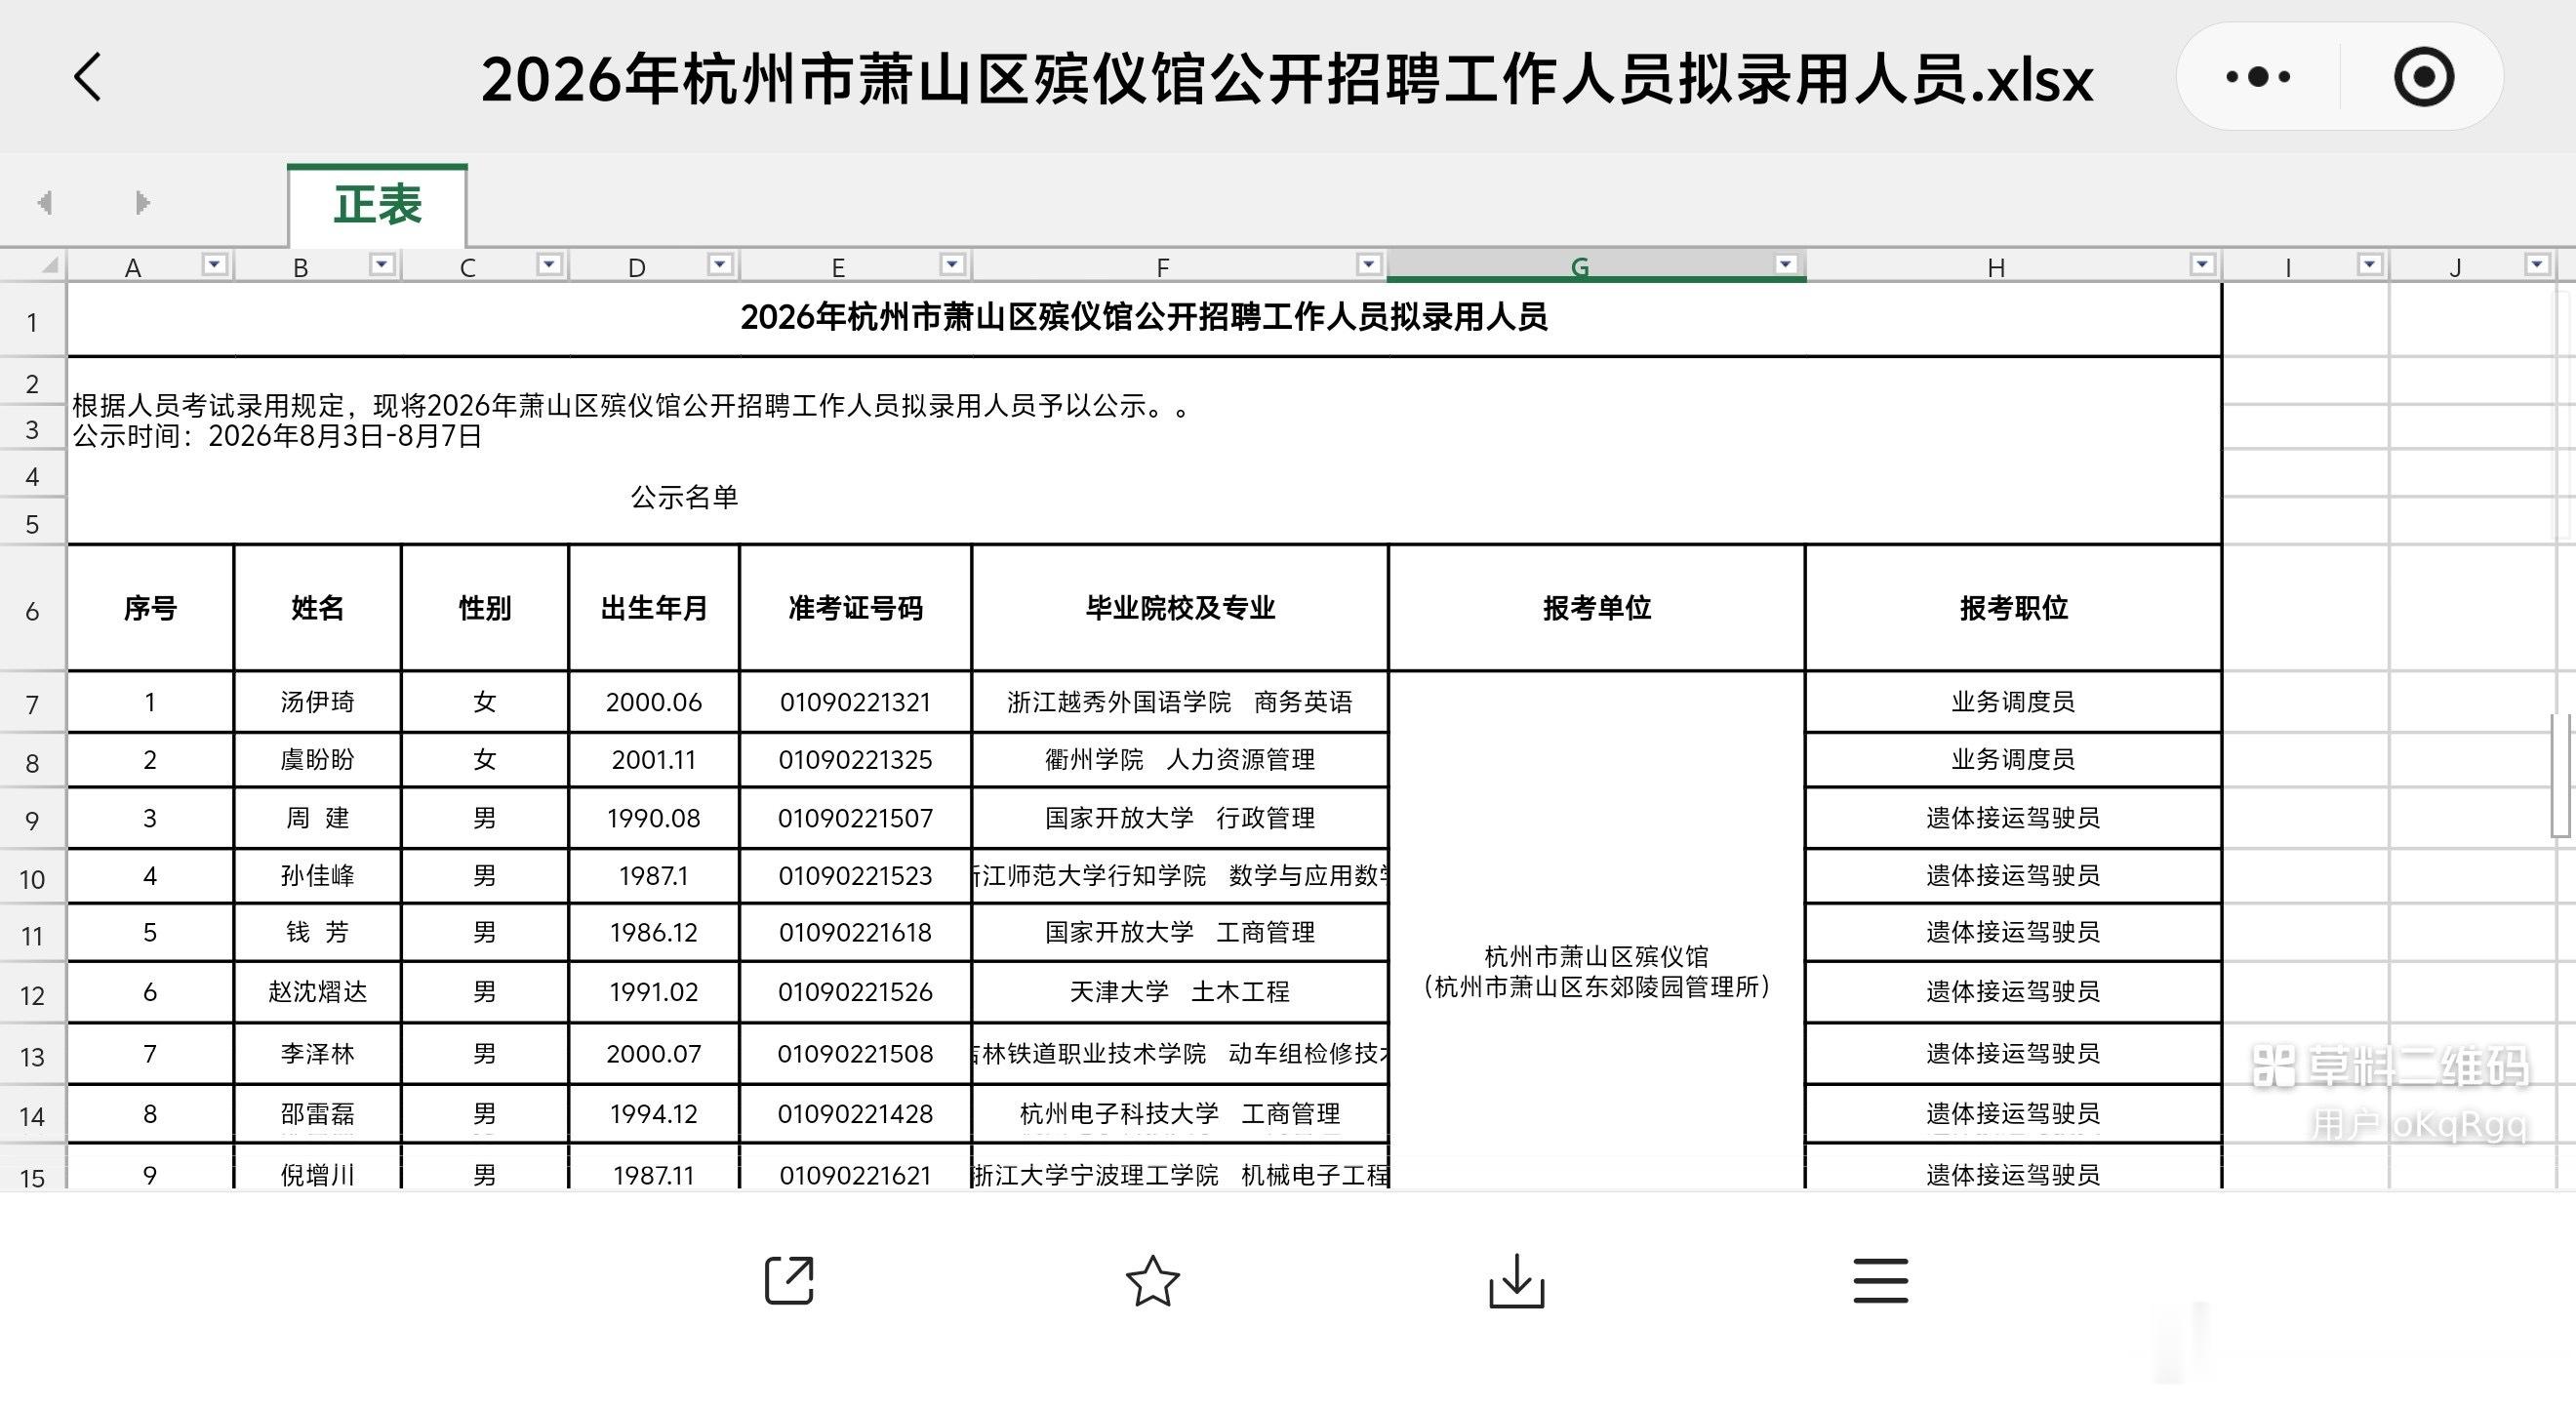Favorite the file with the star icon
Image resolution: width=2576 pixels, height=1407 pixels.
(1153, 1281)
